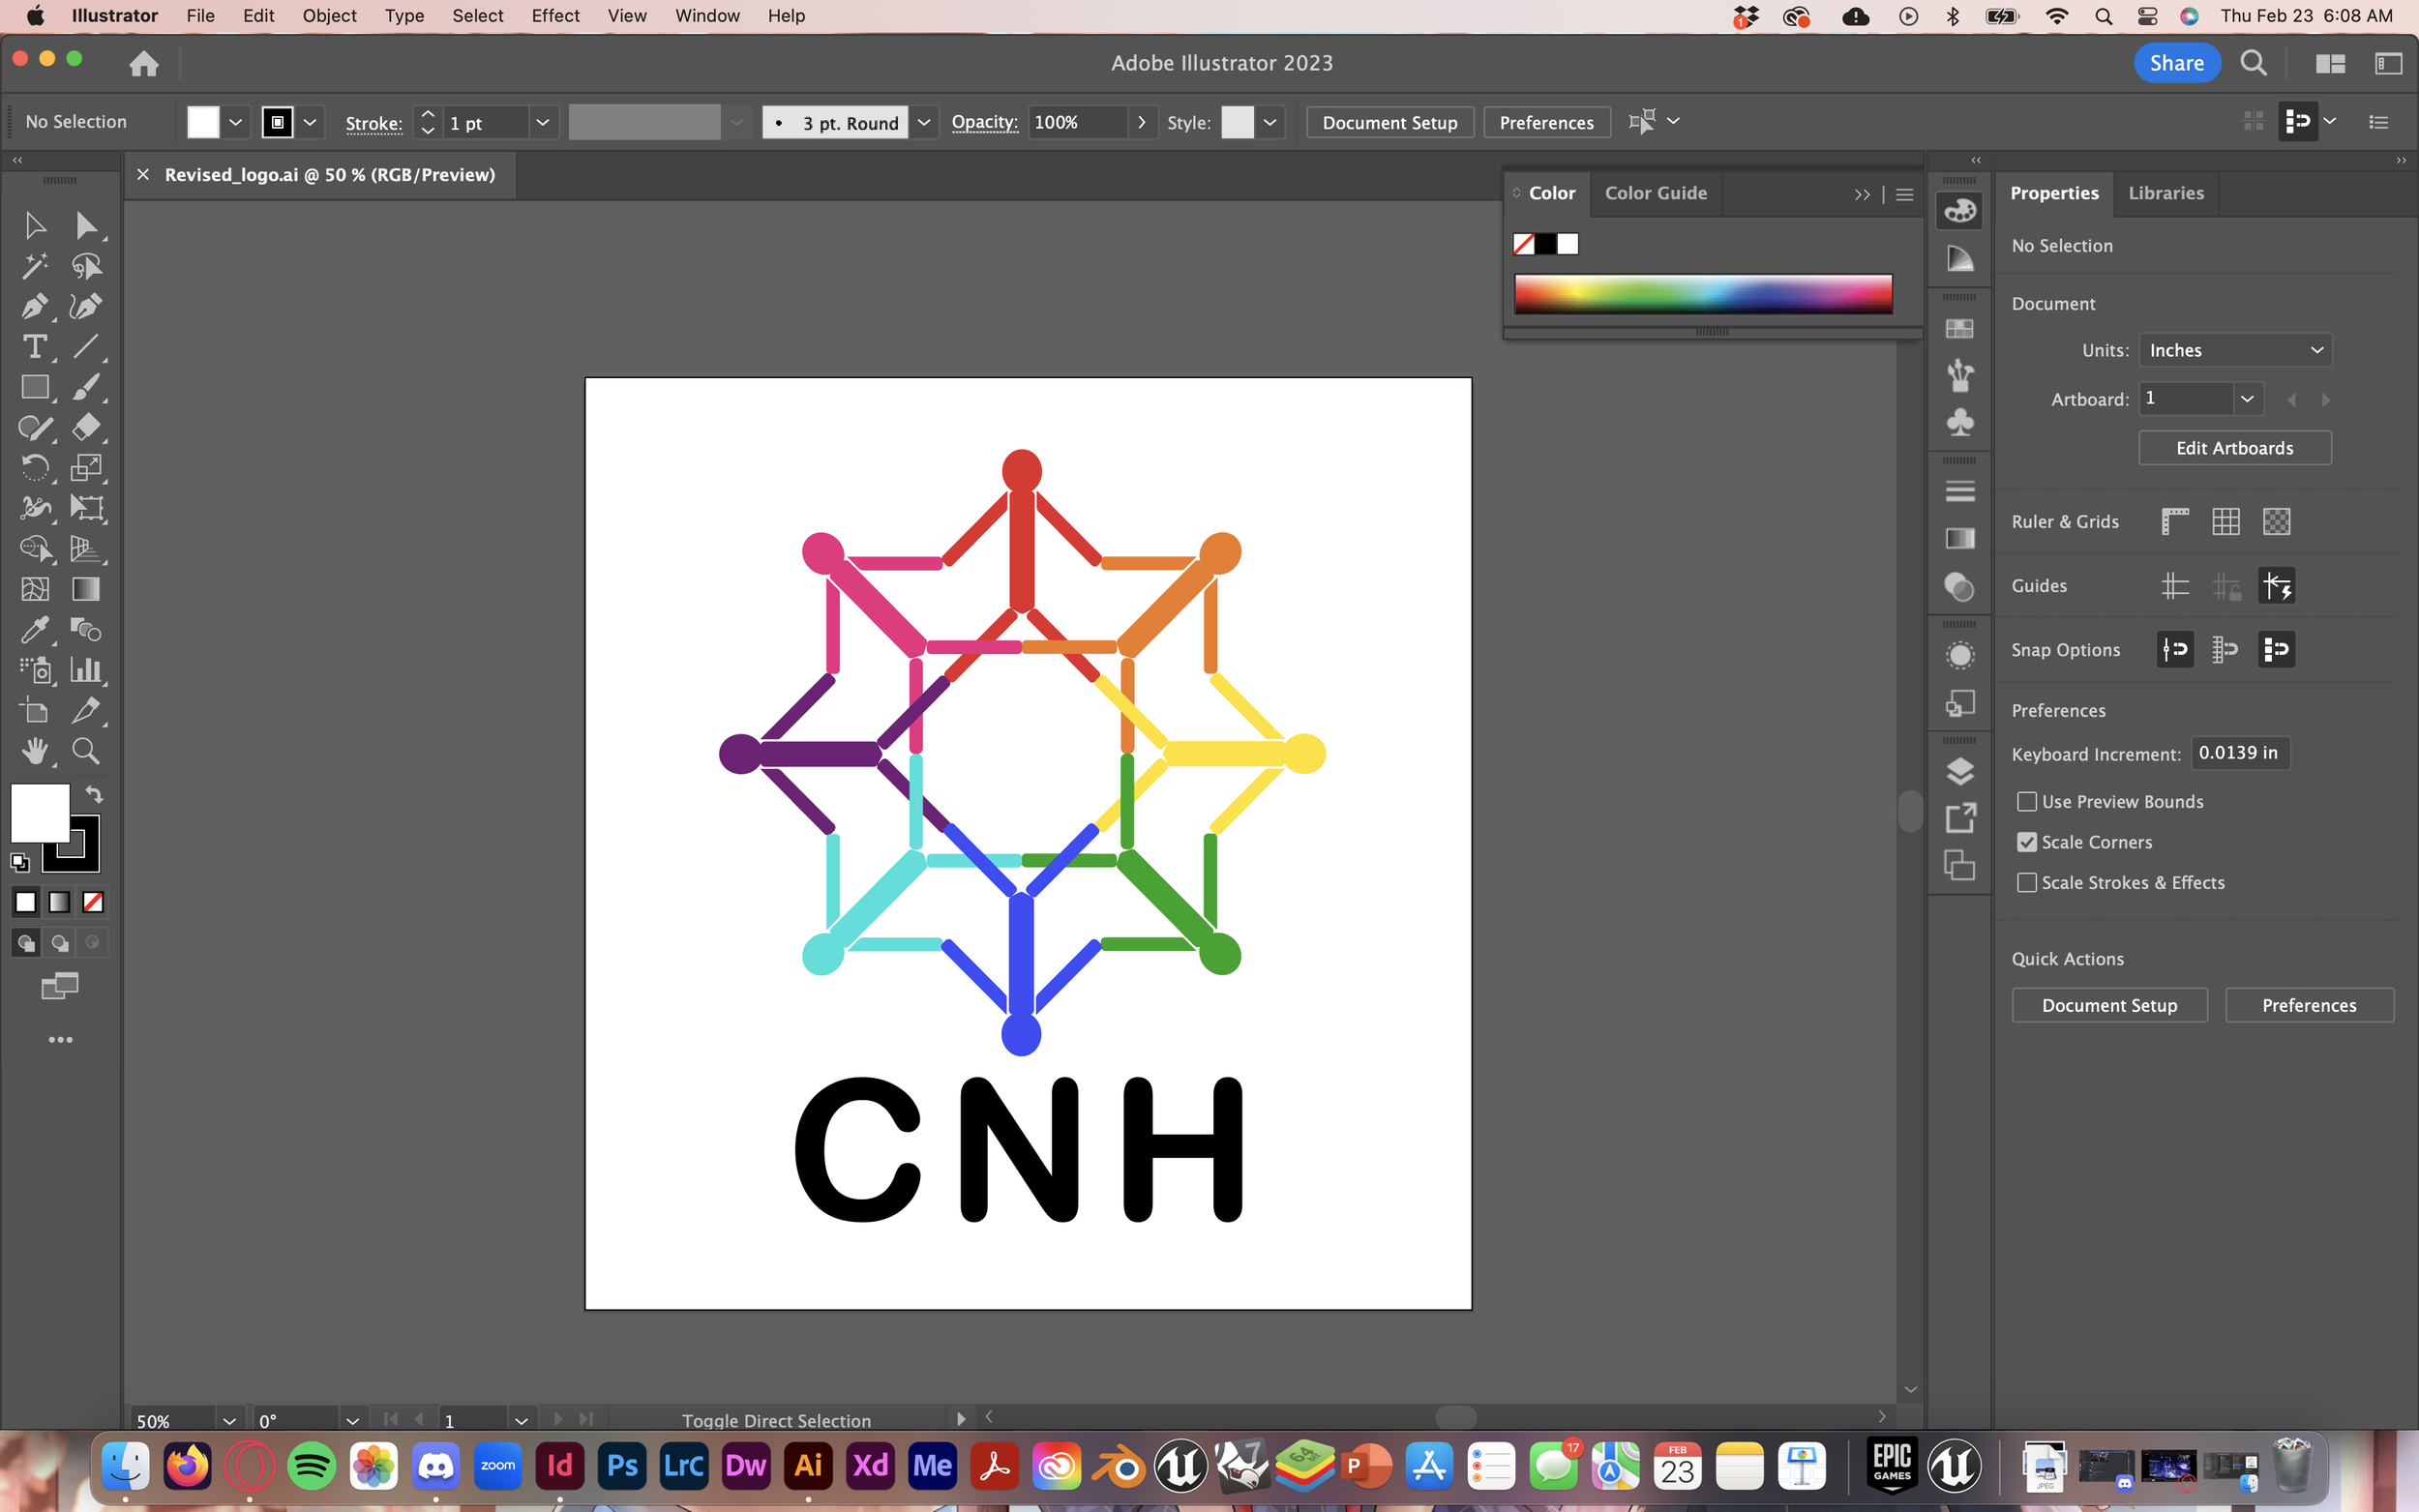Pick a color from the spectrum bar
Image resolution: width=2419 pixels, height=1512 pixels.
tap(1702, 294)
